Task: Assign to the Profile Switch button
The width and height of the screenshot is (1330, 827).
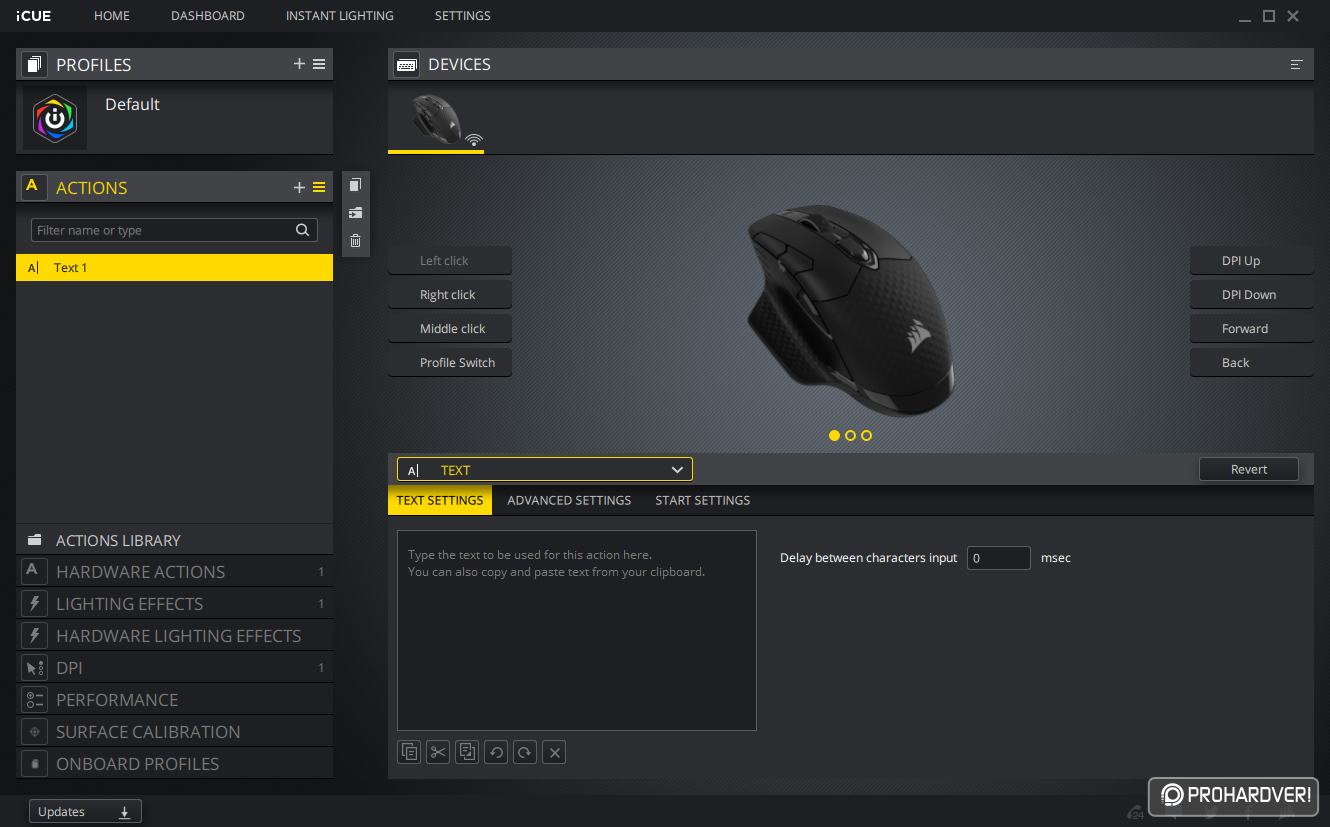Action: pos(450,363)
